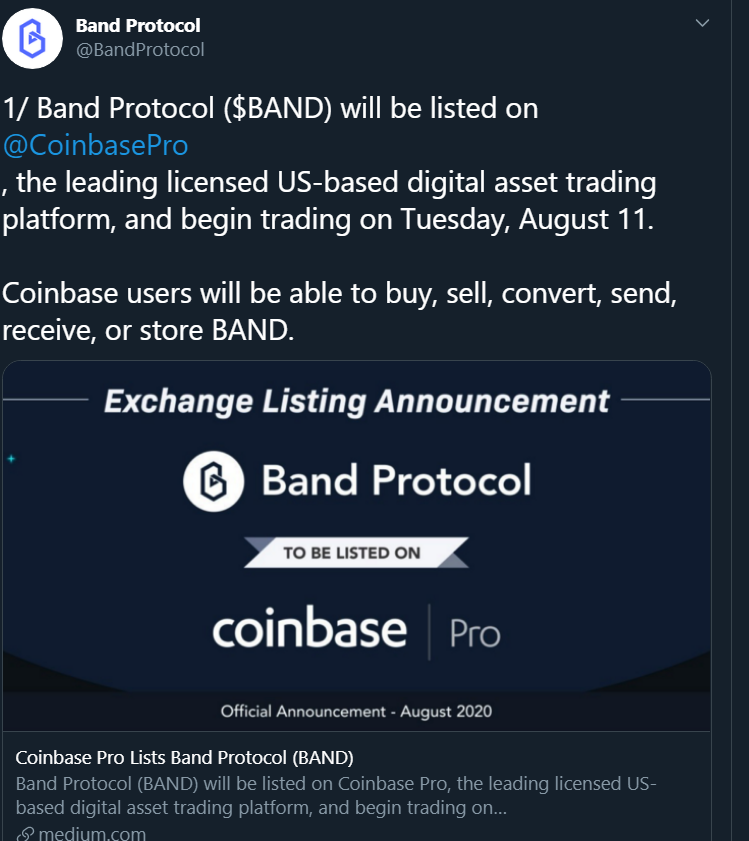Click the tweet text about Tuesday, August 11
Viewport: 749px width, 841px height.
(329, 201)
